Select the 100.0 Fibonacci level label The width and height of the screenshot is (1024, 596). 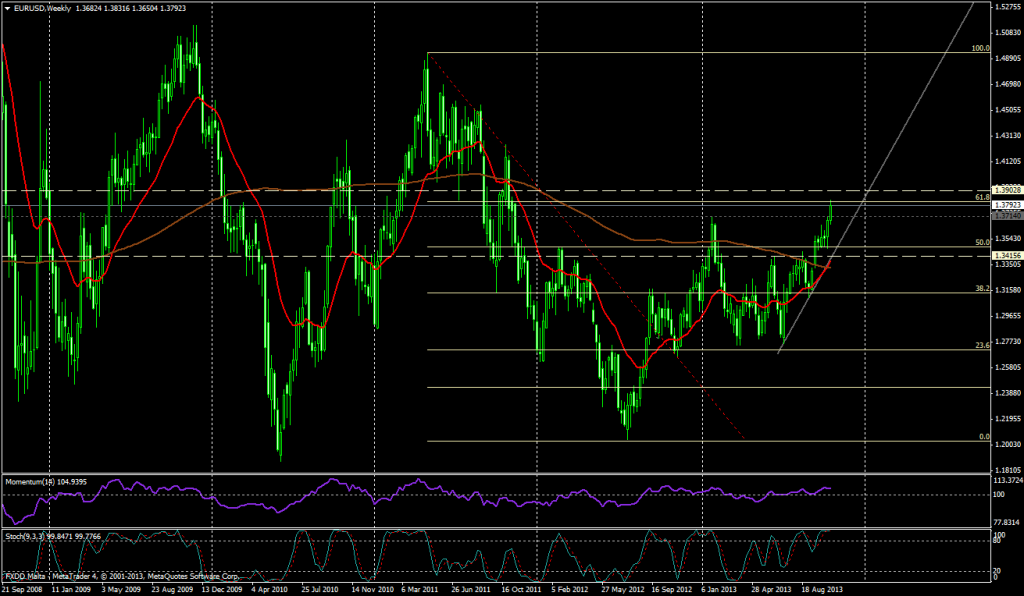pyautogui.click(x=979, y=47)
